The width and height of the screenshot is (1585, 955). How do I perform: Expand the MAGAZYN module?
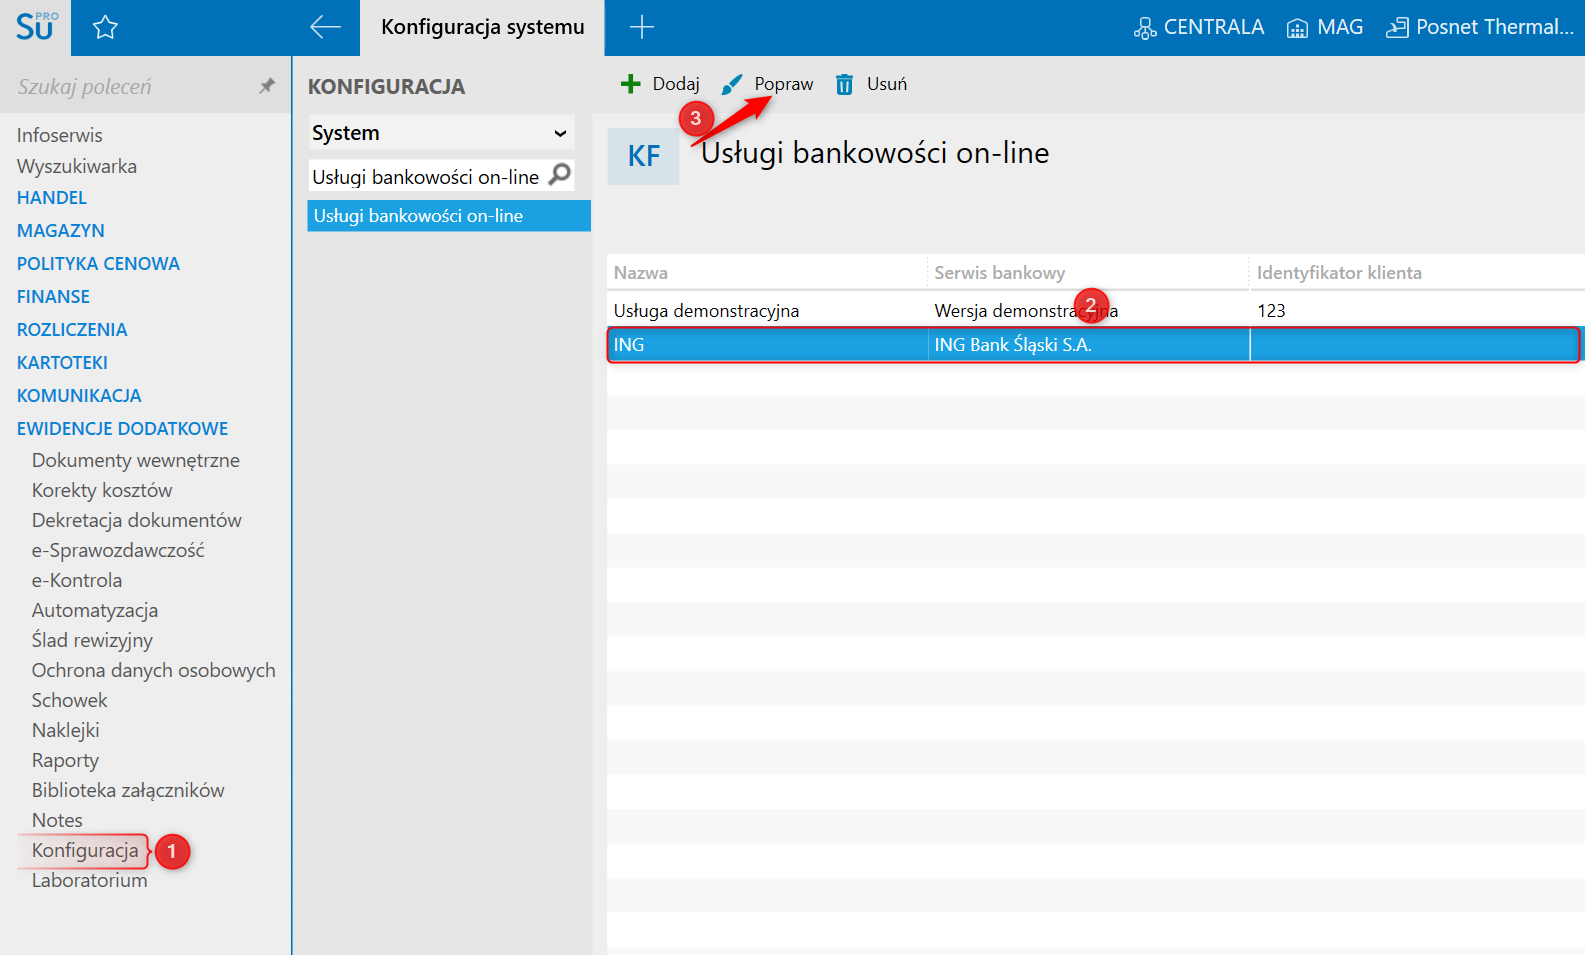pyautogui.click(x=60, y=231)
